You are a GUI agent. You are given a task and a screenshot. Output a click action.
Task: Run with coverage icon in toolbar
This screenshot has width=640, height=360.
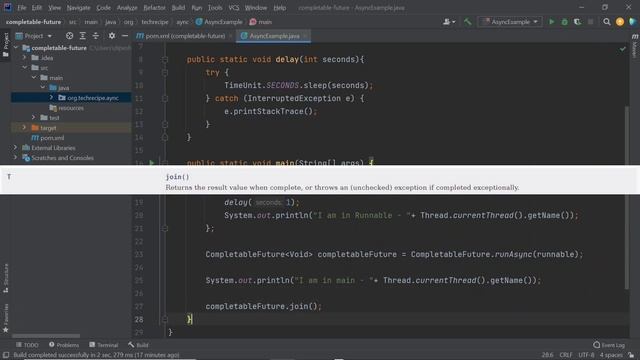pos(577,22)
